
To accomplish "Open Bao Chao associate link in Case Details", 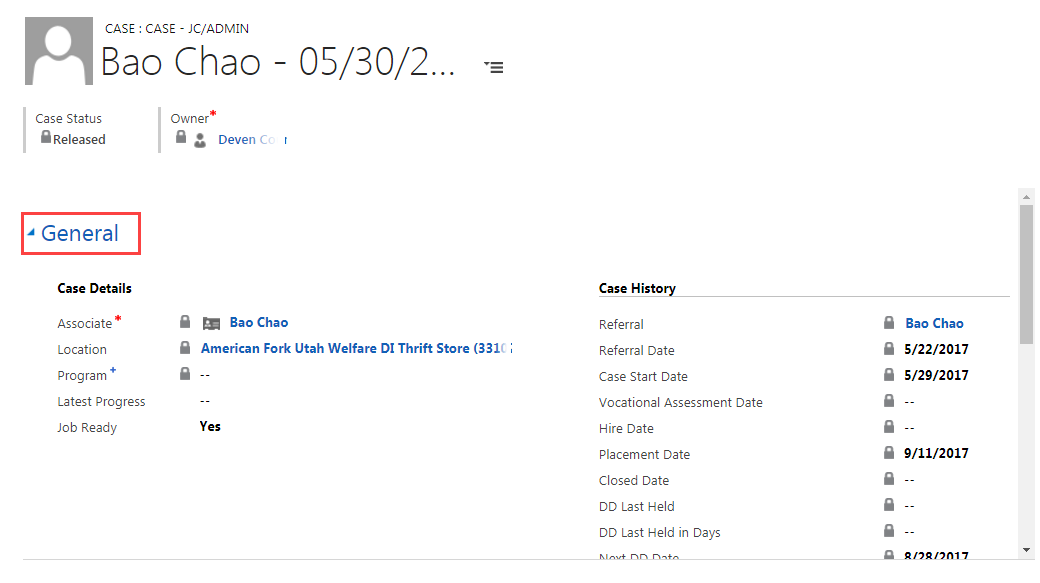I will (x=259, y=322).
